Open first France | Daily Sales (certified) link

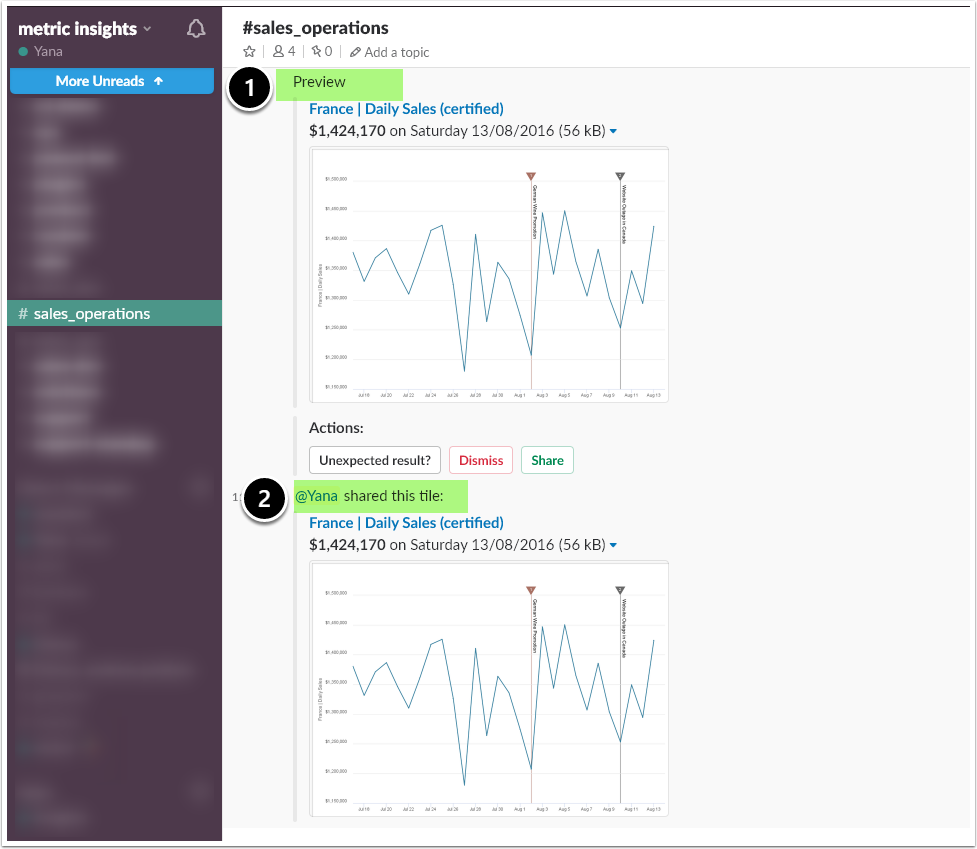pyautogui.click(x=406, y=109)
